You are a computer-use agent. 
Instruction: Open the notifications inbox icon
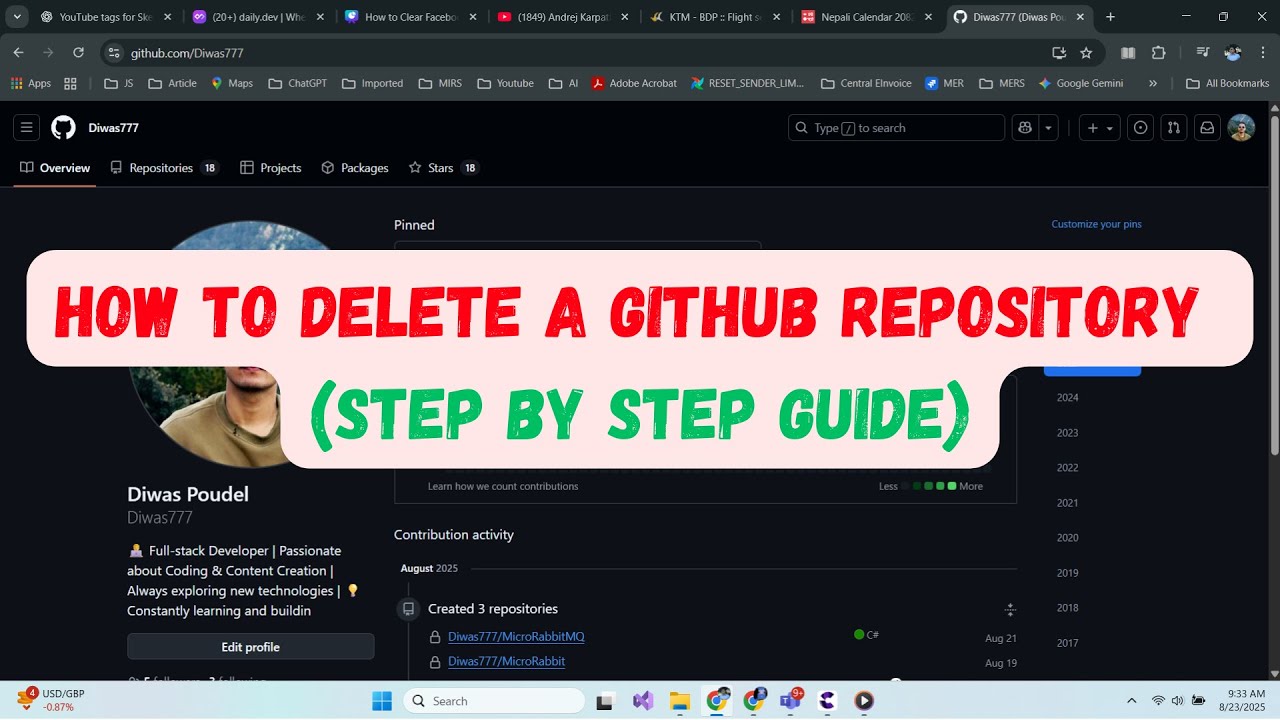coord(1207,127)
